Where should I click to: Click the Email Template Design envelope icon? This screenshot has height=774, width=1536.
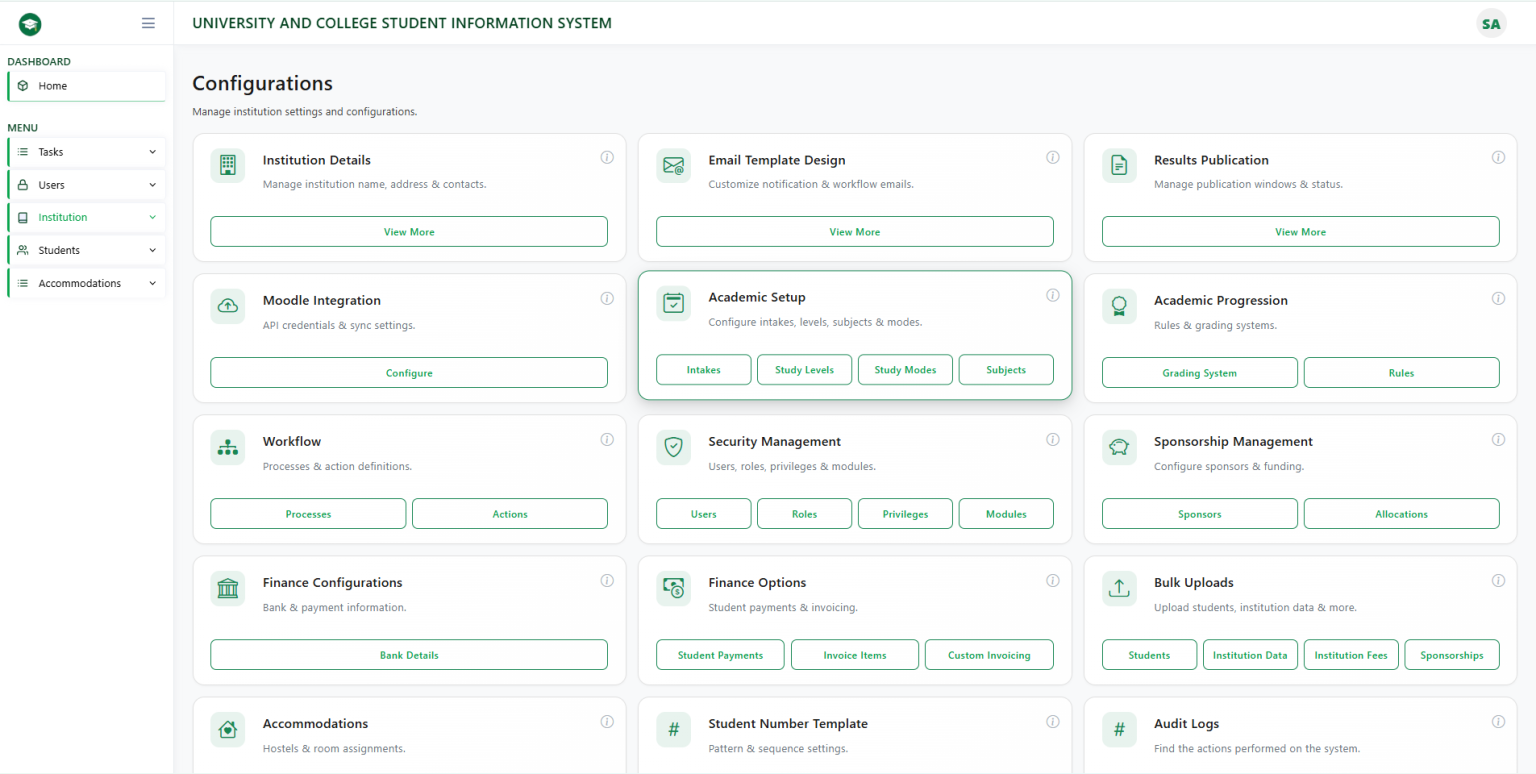pos(673,166)
